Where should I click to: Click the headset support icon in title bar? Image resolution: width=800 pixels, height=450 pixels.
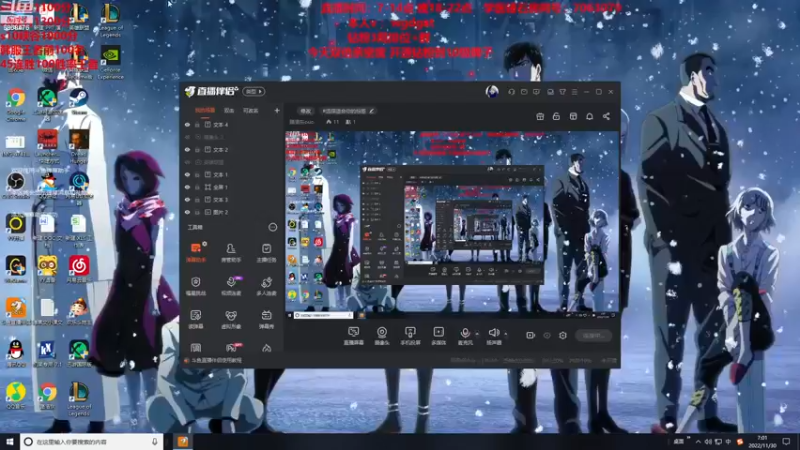[511, 92]
